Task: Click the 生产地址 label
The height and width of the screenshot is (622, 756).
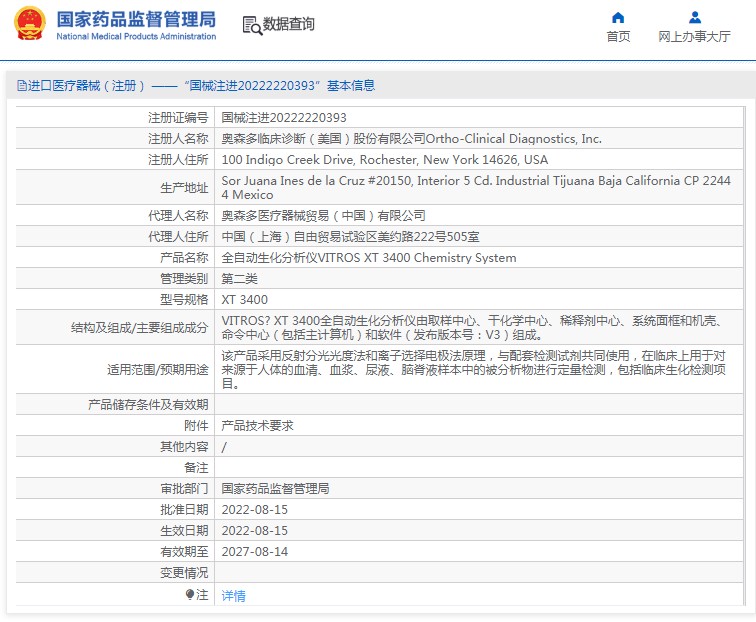Action: (184, 188)
